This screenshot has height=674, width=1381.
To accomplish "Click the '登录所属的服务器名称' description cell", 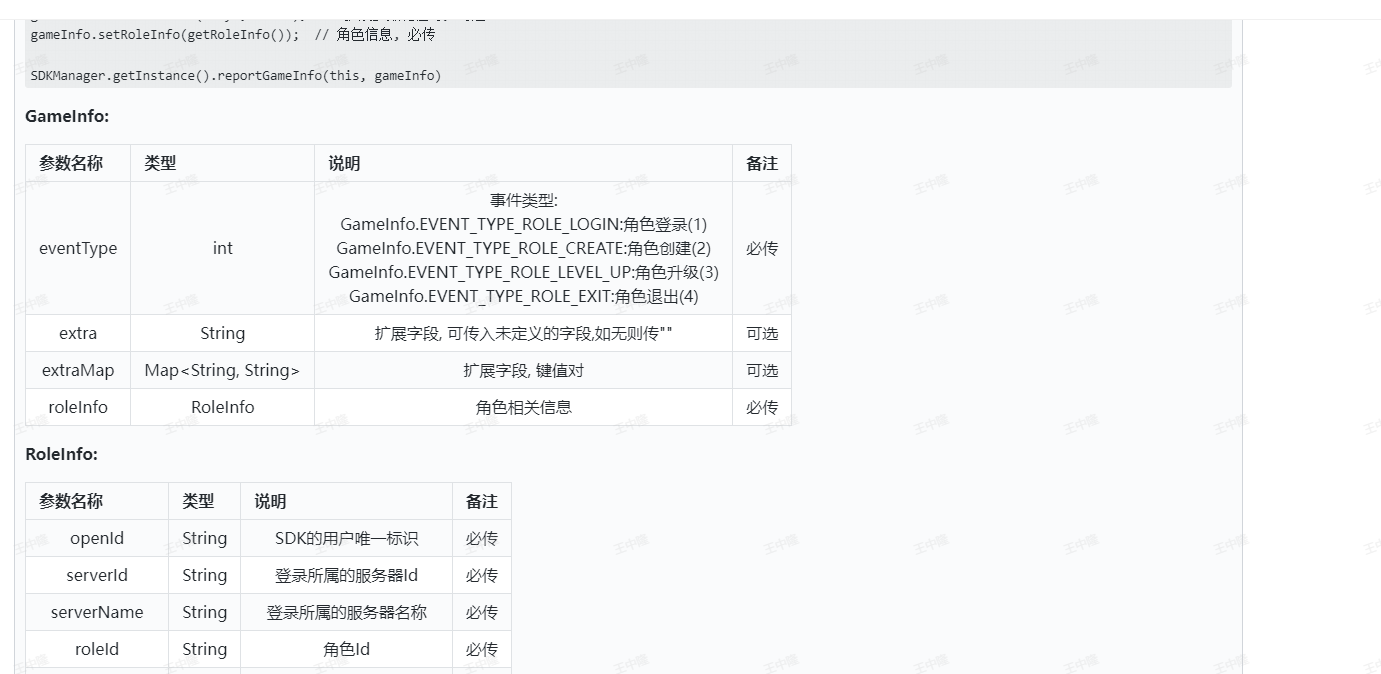I will [347, 612].
